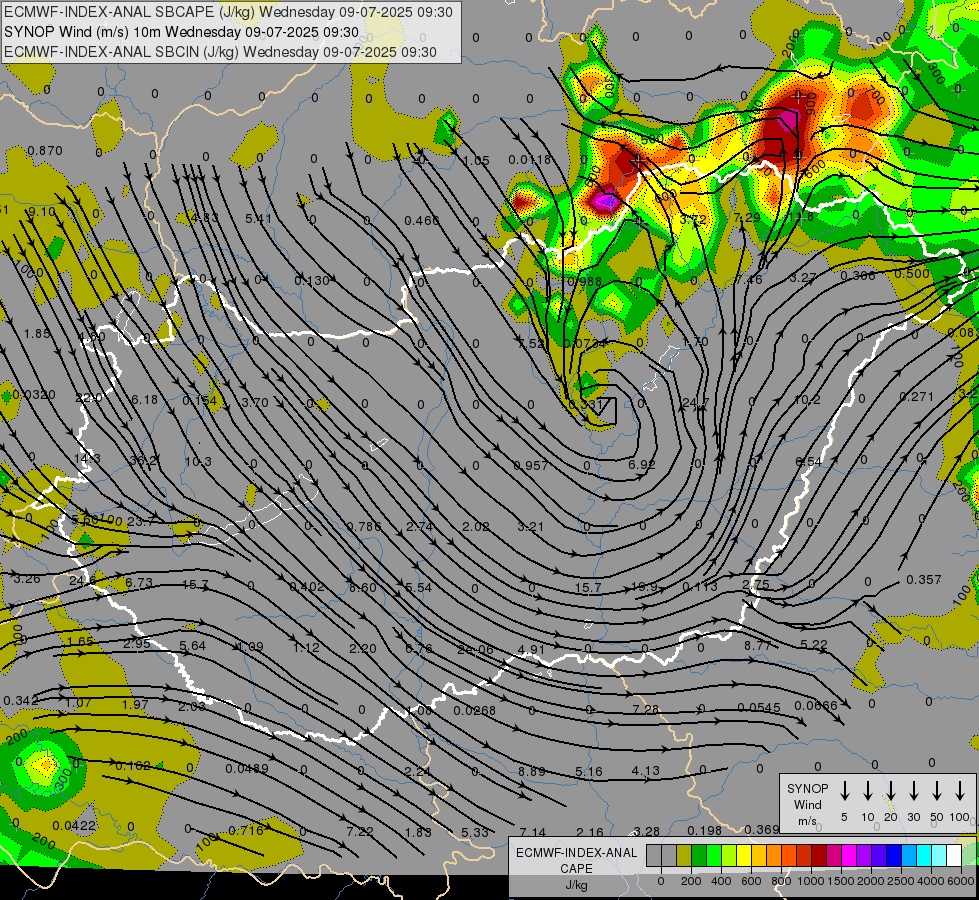Click the map value 9.10
The image size is (979, 900).
42,212
